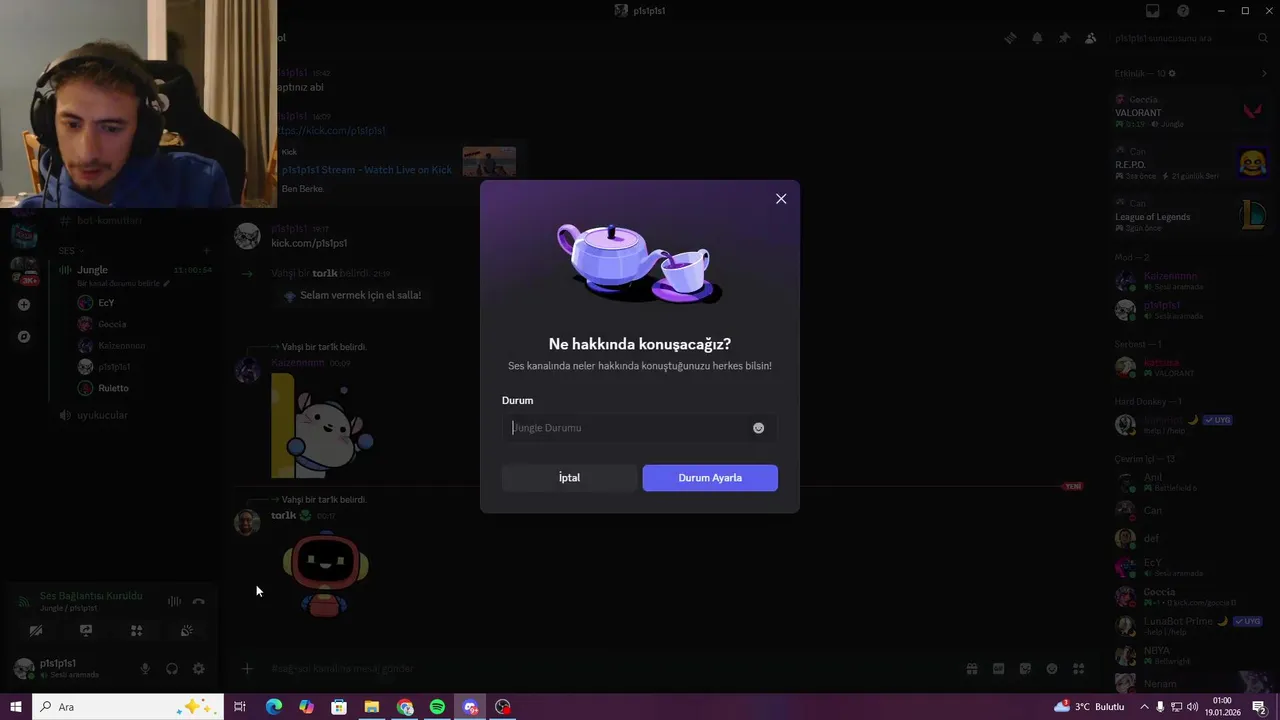
Task: Expand the Etkinlik activity panel chevron
Action: (x=1264, y=73)
